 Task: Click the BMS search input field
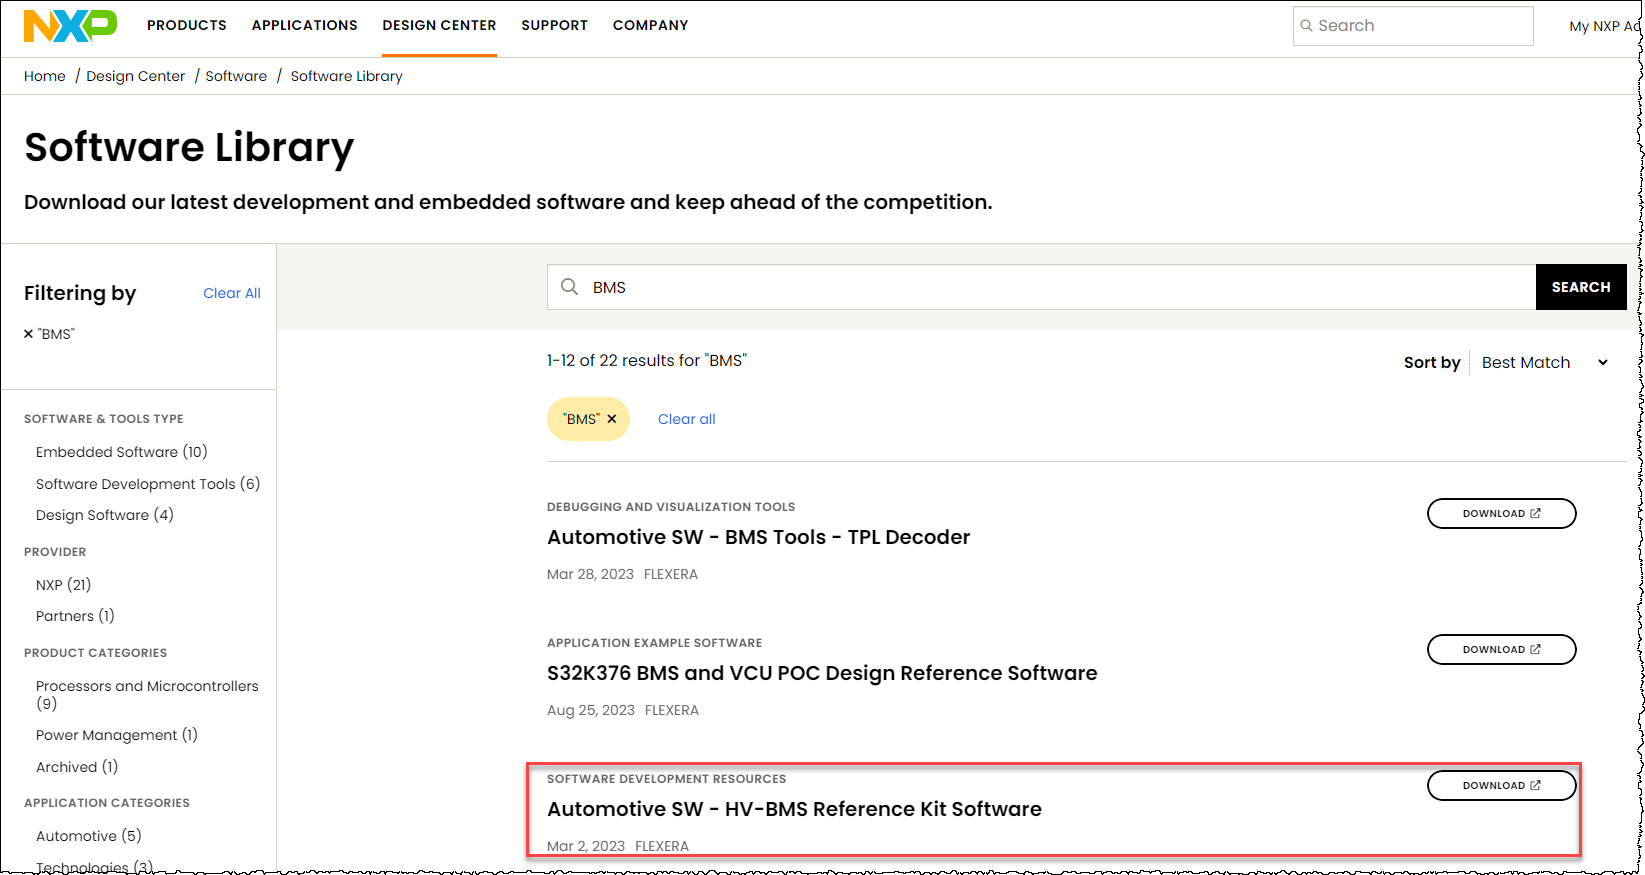[x=1050, y=287]
